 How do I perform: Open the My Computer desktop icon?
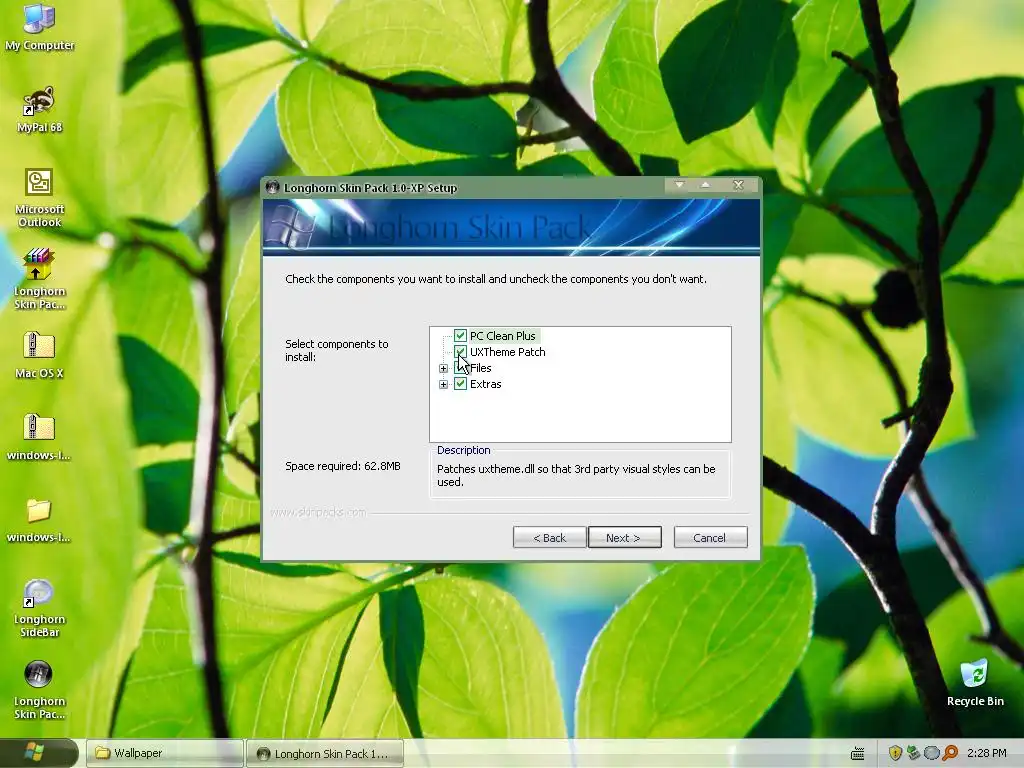tap(39, 26)
